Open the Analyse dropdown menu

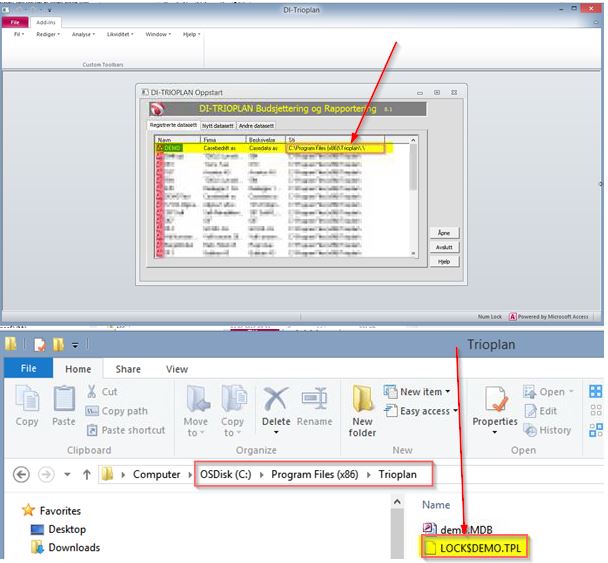83,35
